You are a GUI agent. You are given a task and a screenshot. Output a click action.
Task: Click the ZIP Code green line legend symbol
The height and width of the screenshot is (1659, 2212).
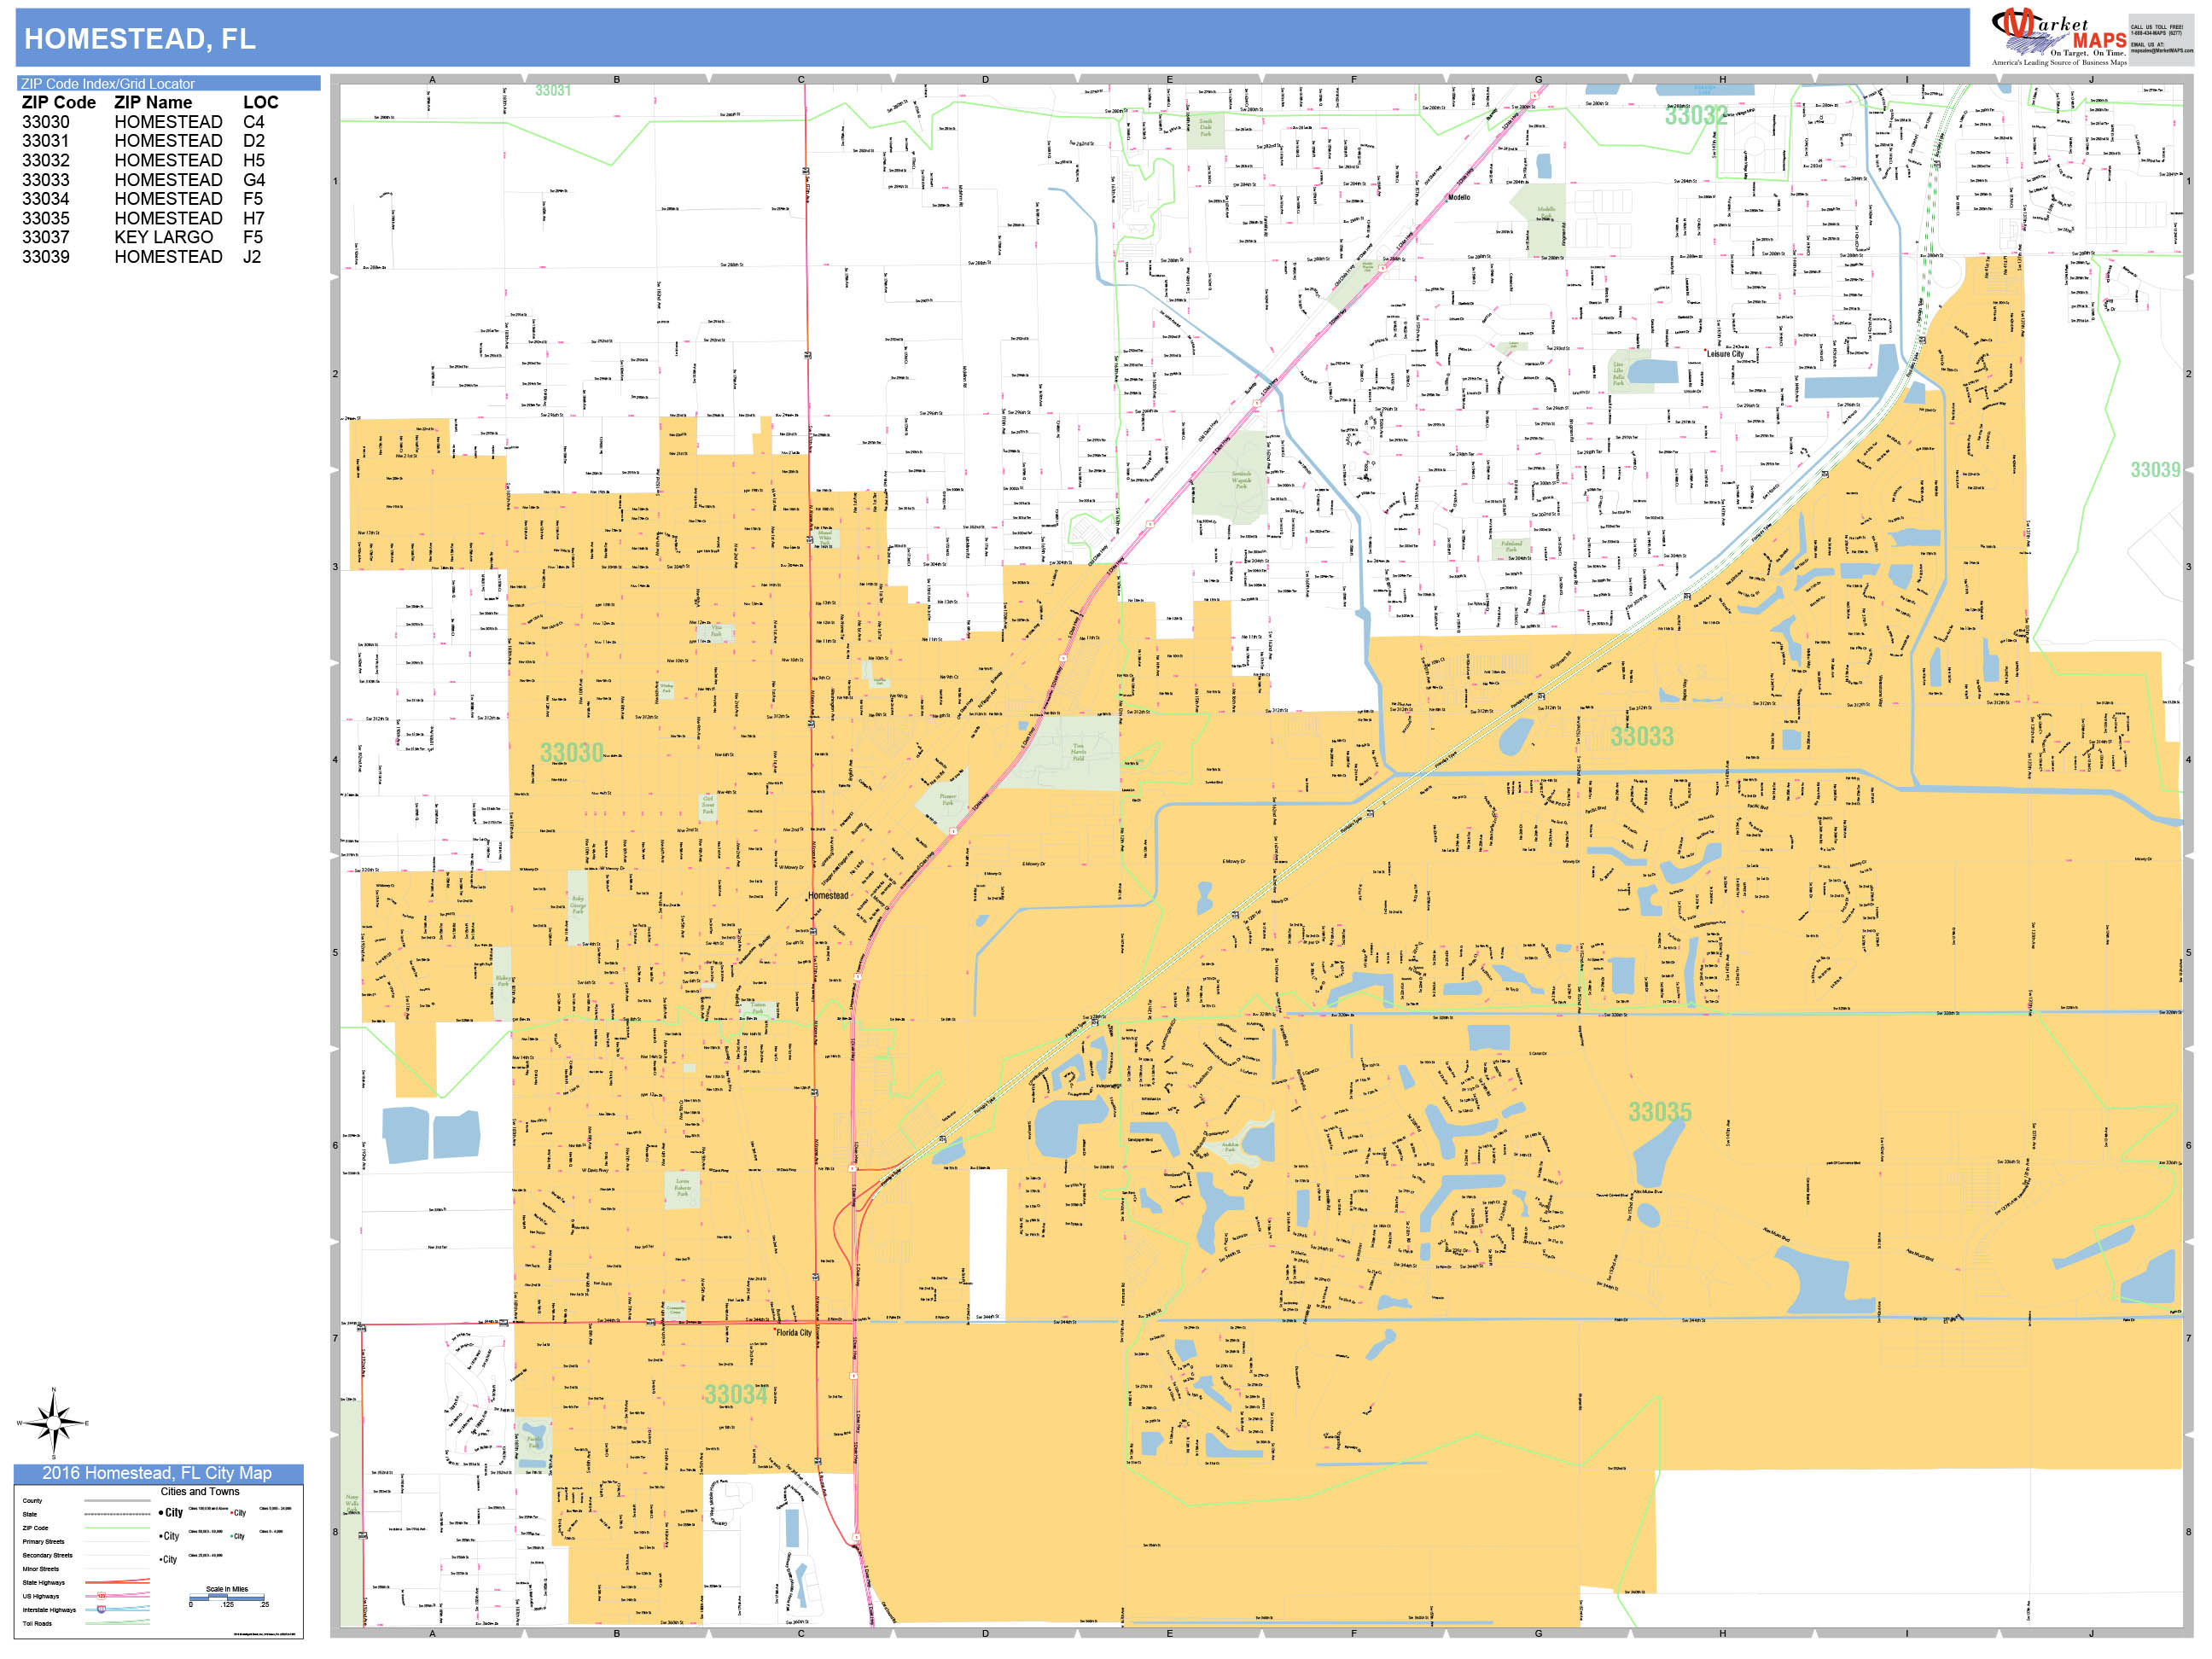pyautogui.click(x=119, y=1528)
